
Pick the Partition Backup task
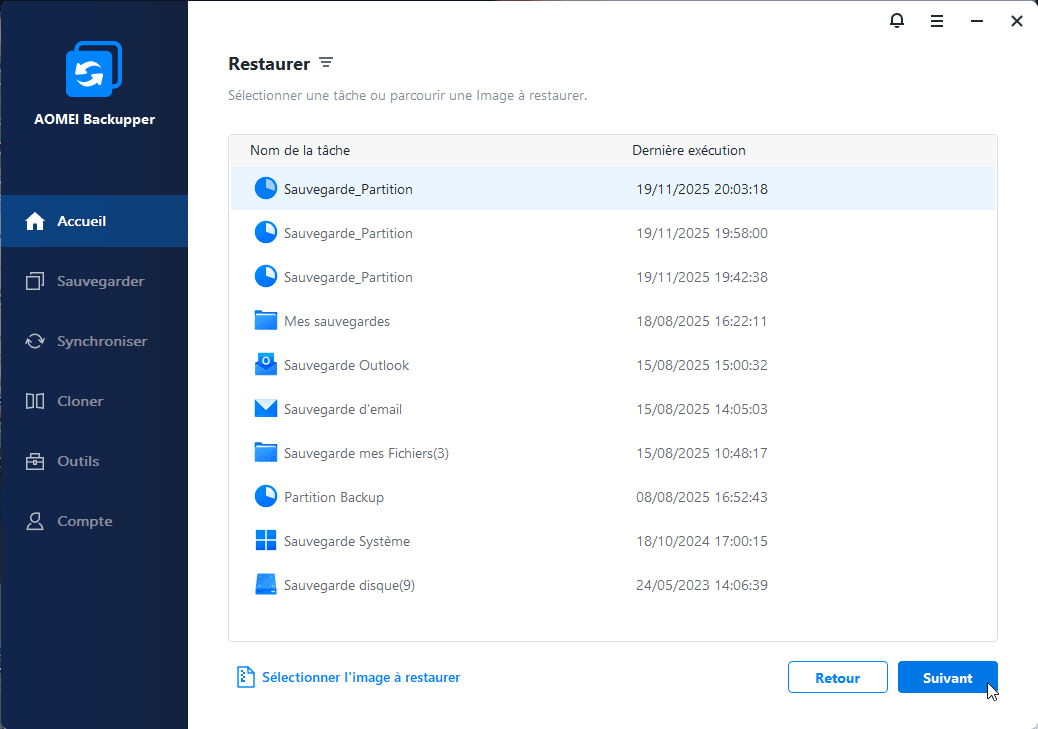(x=333, y=497)
